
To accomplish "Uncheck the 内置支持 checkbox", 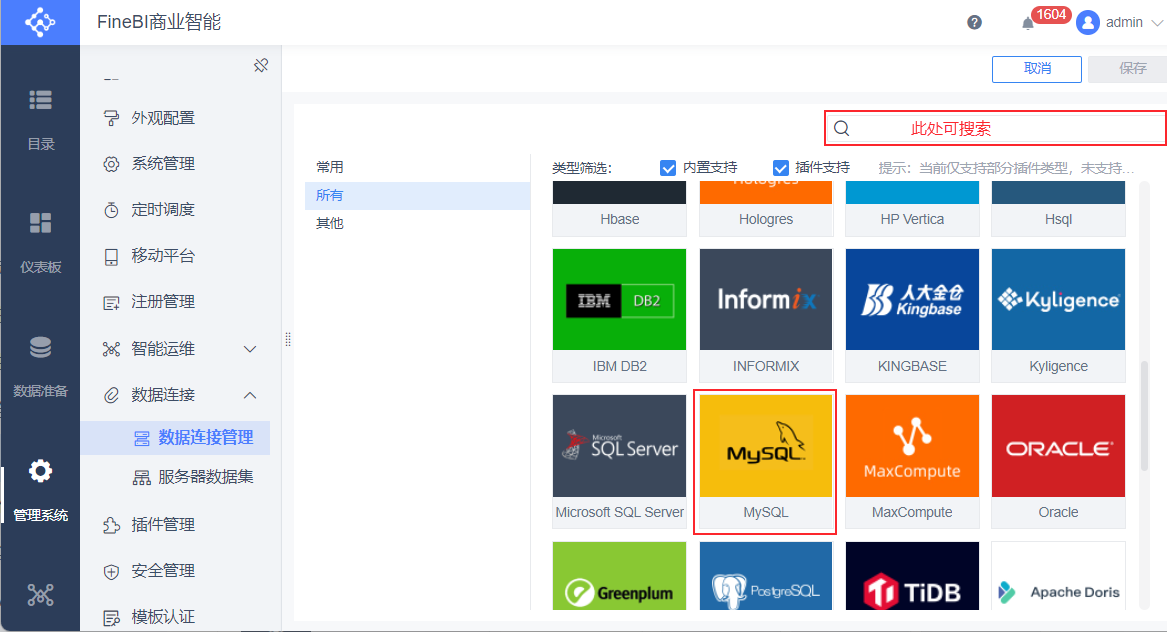I will coord(668,167).
